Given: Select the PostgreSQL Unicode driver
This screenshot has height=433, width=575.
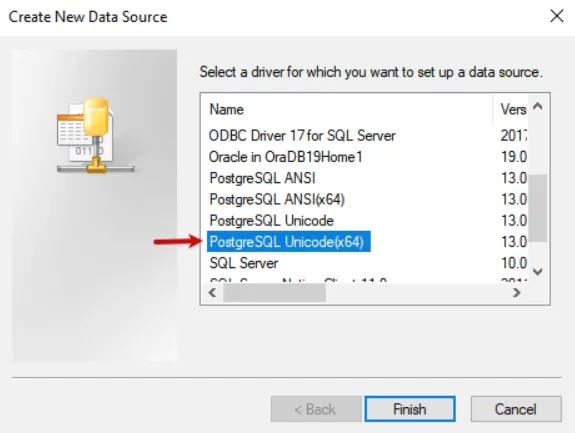Looking at the screenshot, I should pyautogui.click(x=271, y=221).
